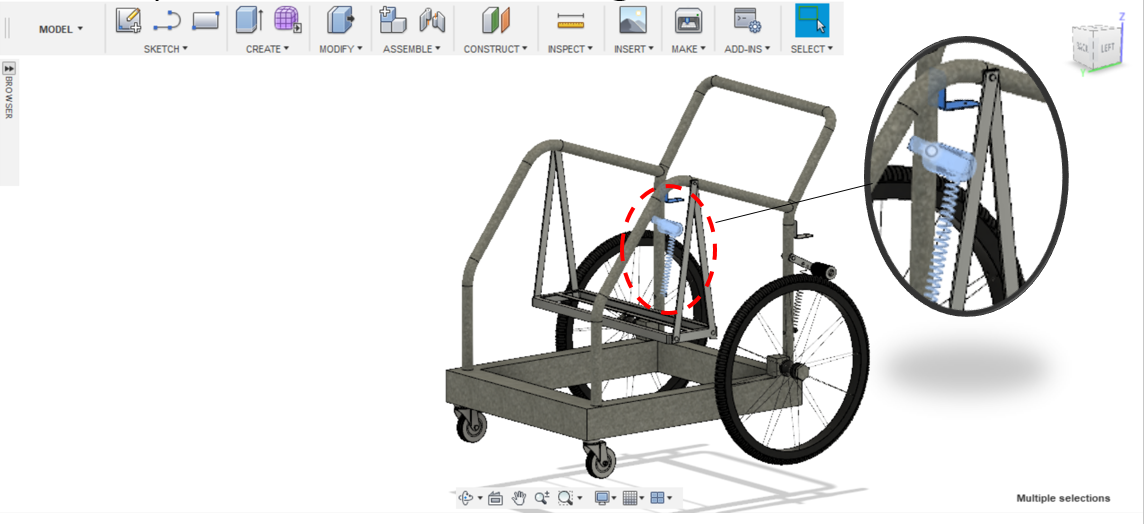Image resolution: width=1144 pixels, height=524 pixels.
Task: Open Grid and Snaps icon
Action: coord(630,498)
